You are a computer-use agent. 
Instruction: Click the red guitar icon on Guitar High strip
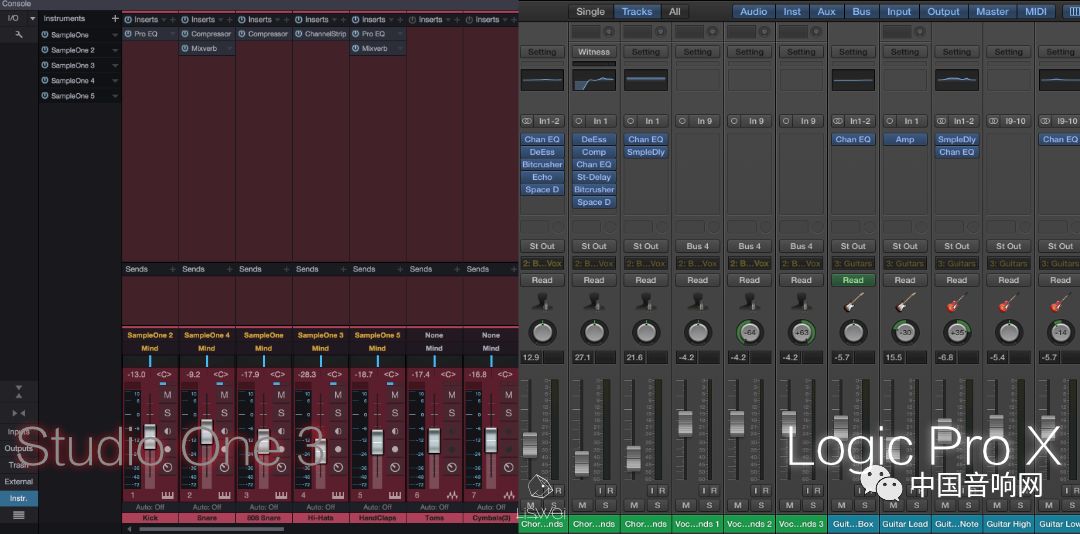(x=1008, y=302)
